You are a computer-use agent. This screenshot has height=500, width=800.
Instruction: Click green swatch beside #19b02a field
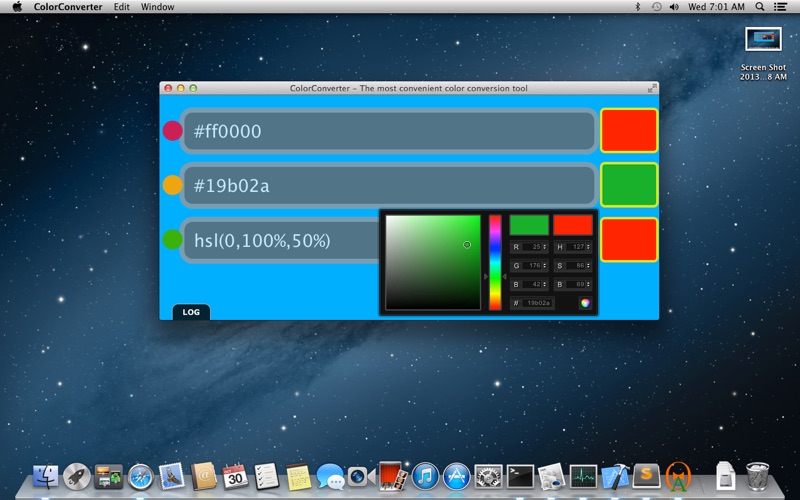[x=629, y=185]
